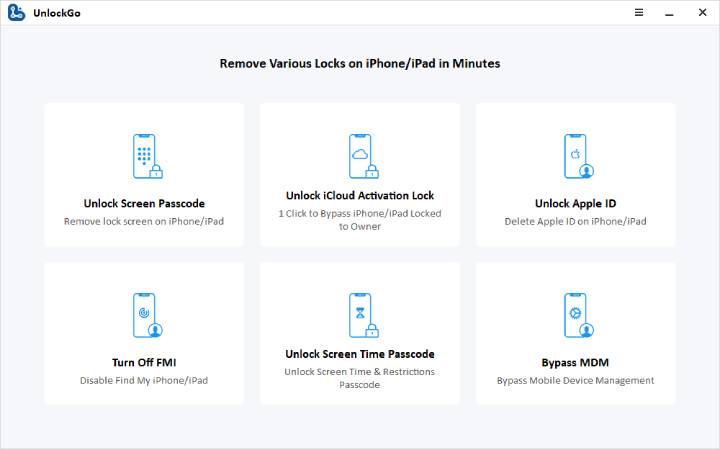Click the iCloud Activation Lock cloud icon

[360, 154]
